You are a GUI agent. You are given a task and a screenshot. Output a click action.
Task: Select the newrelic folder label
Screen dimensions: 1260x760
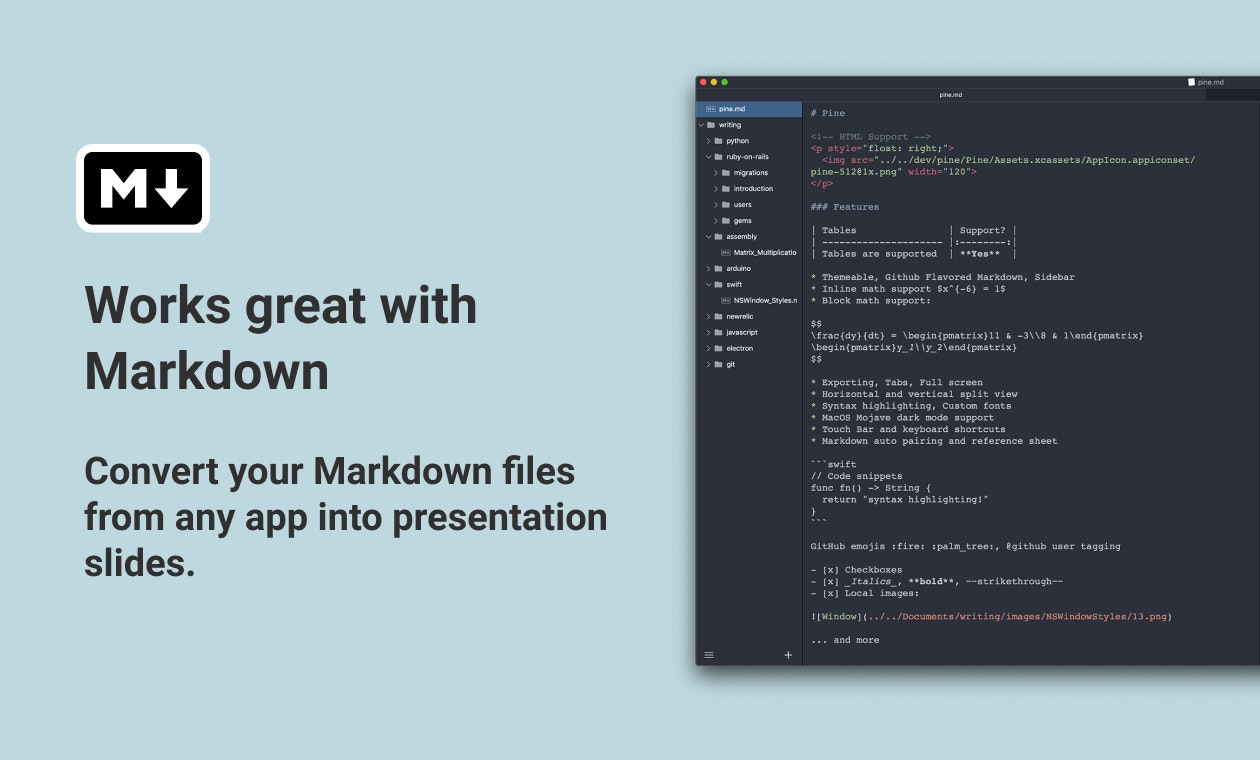[740, 316]
